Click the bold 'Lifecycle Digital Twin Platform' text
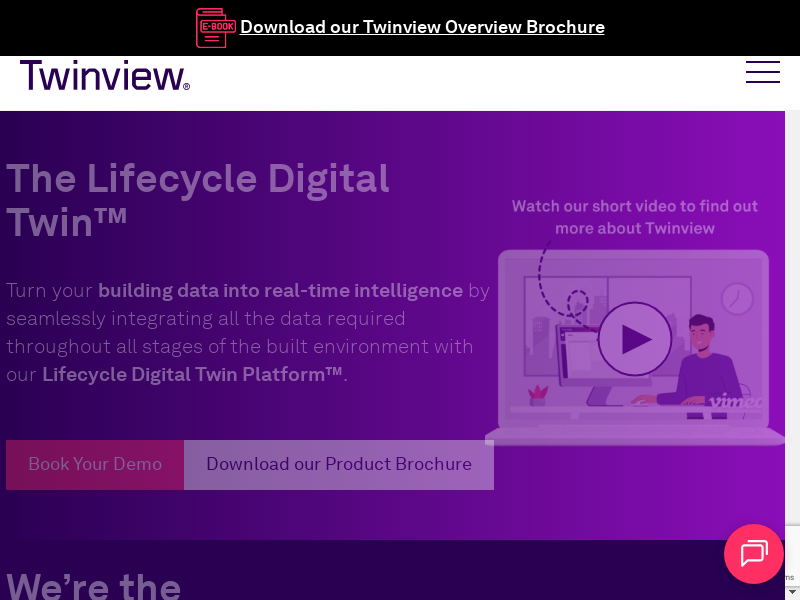 click(x=192, y=374)
